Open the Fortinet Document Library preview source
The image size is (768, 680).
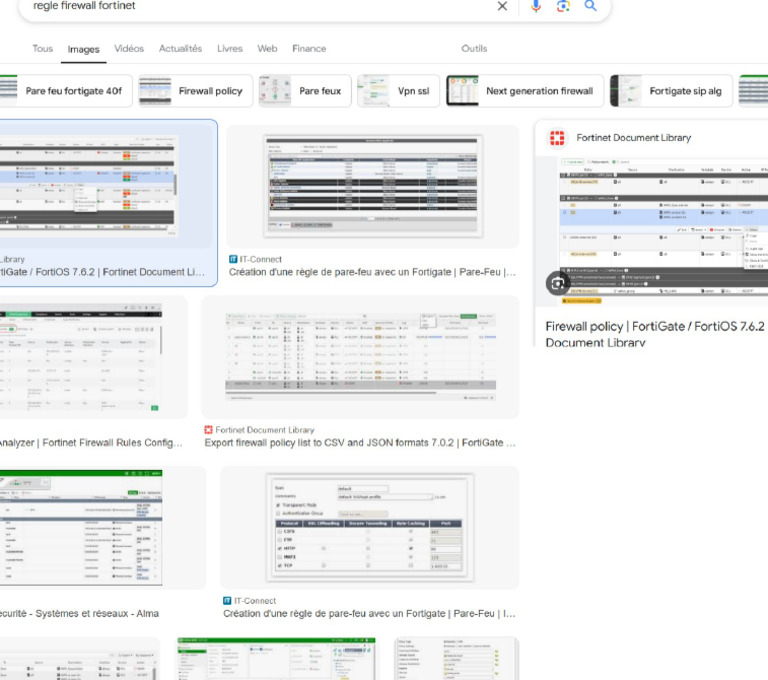click(x=633, y=138)
